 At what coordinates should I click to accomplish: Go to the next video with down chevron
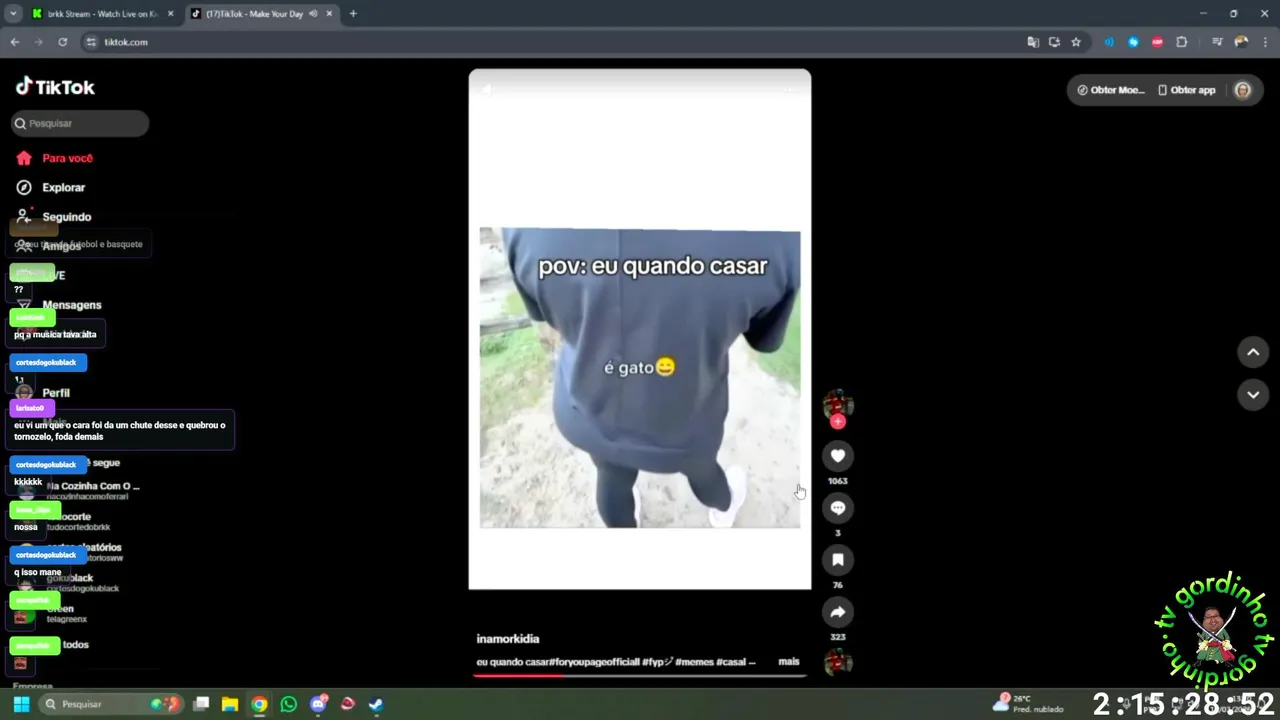pyautogui.click(x=1253, y=395)
